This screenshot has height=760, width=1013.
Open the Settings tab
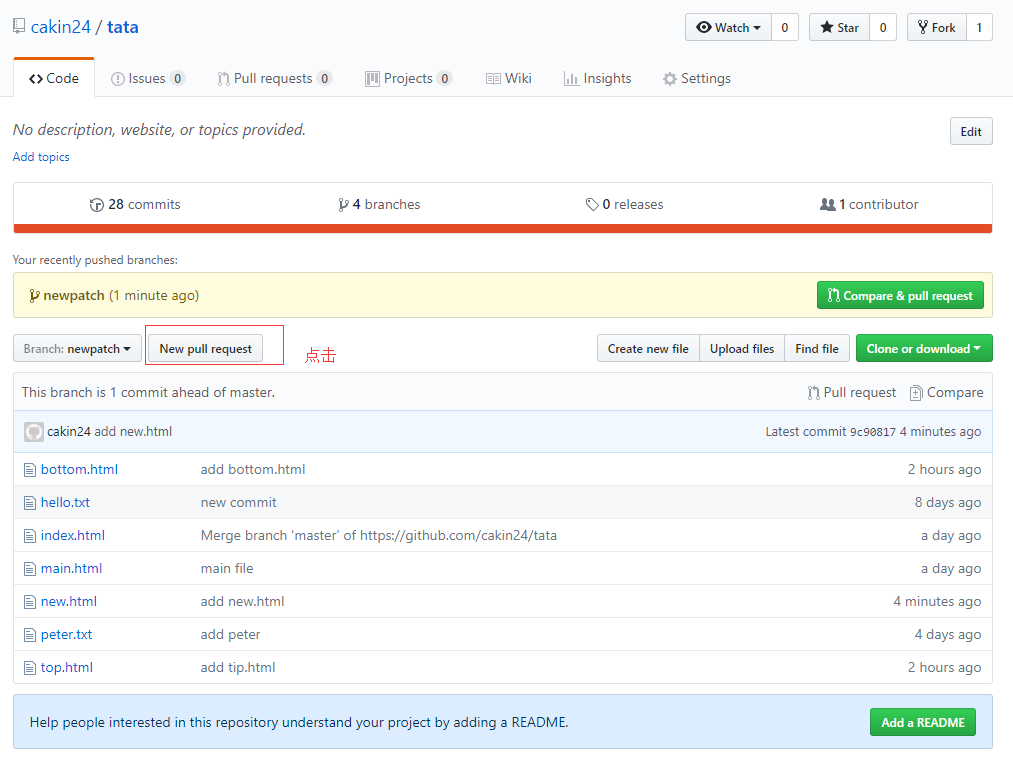pyautogui.click(x=696, y=78)
